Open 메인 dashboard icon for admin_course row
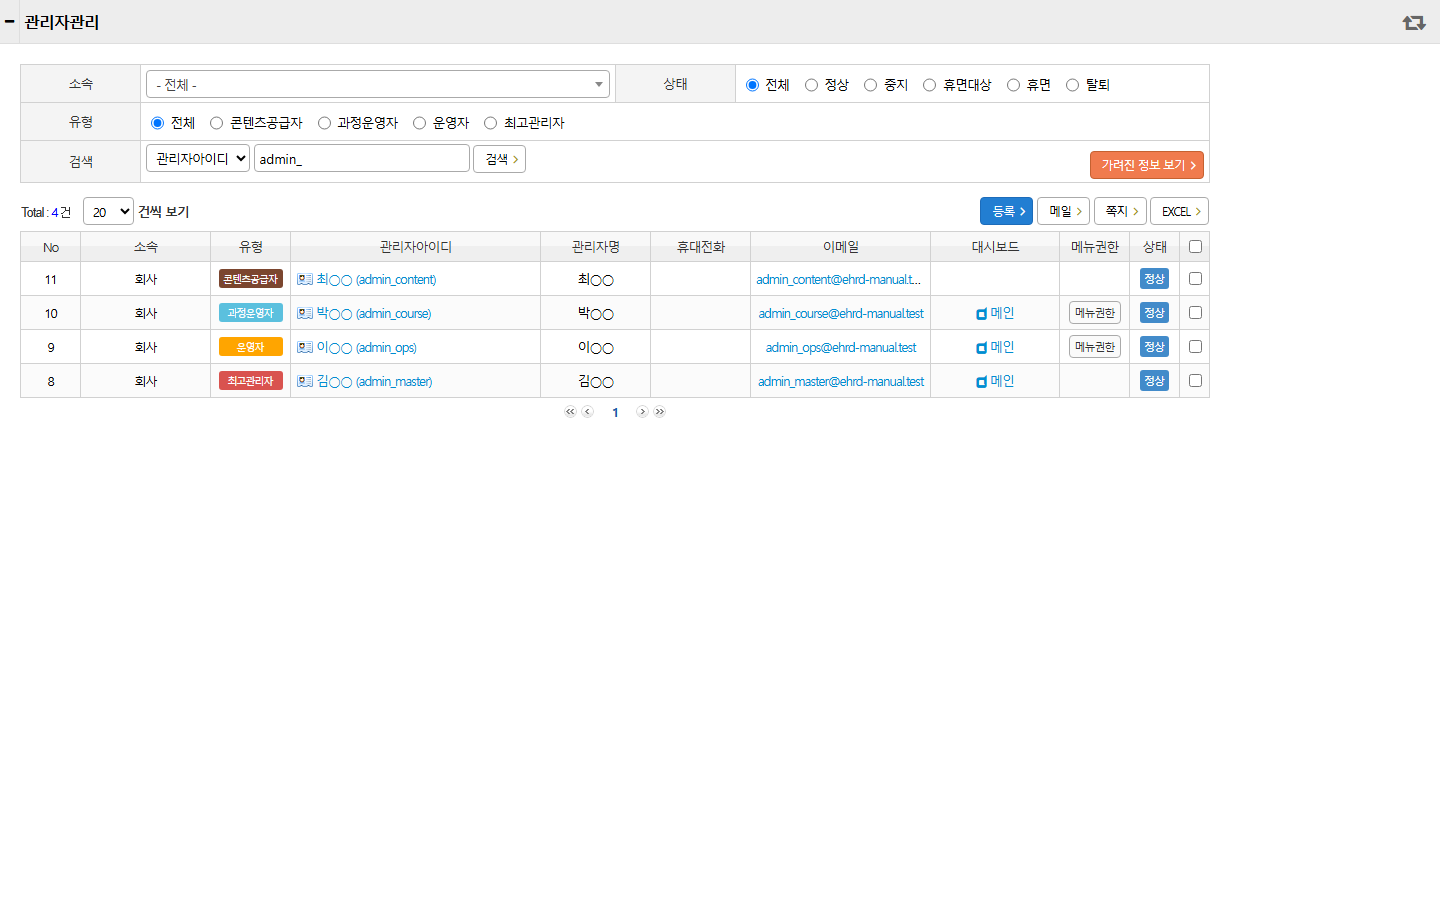 point(982,314)
